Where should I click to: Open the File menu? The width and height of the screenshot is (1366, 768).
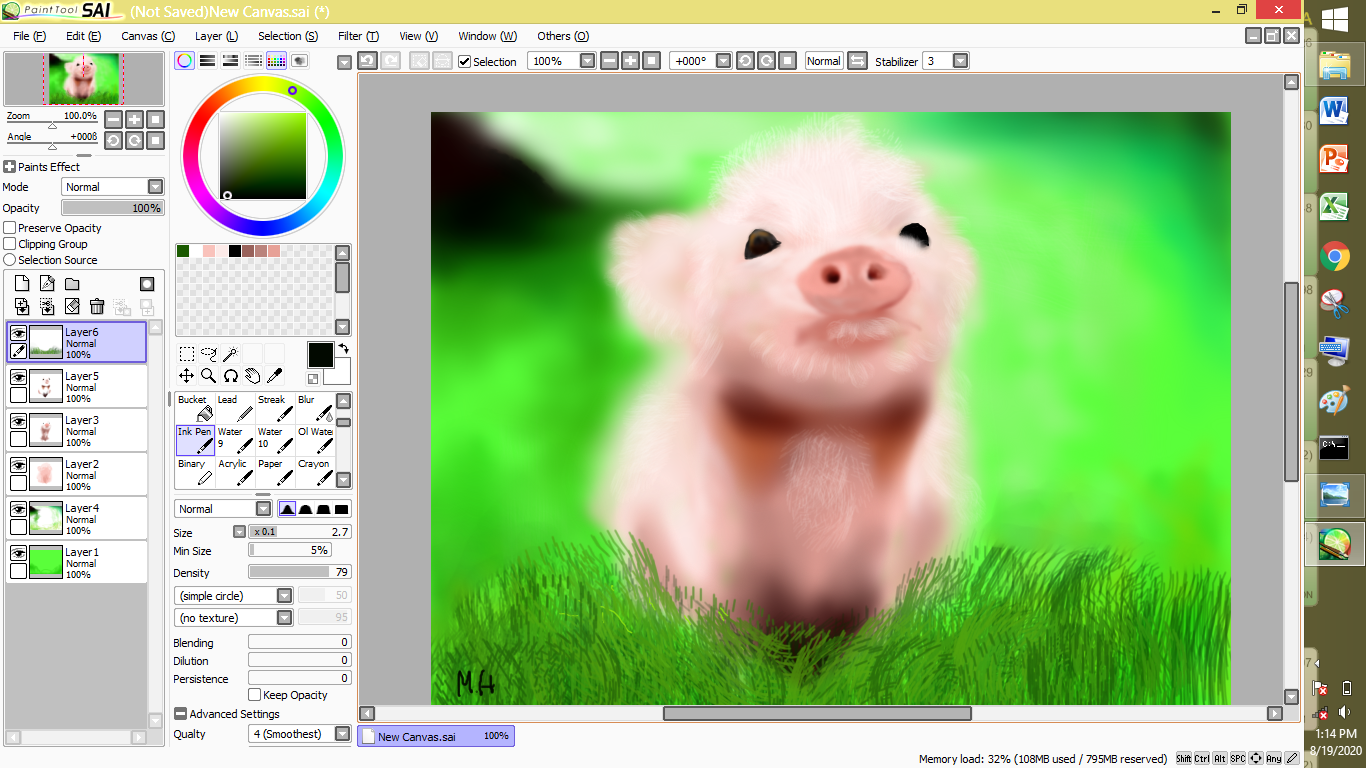tap(30, 36)
